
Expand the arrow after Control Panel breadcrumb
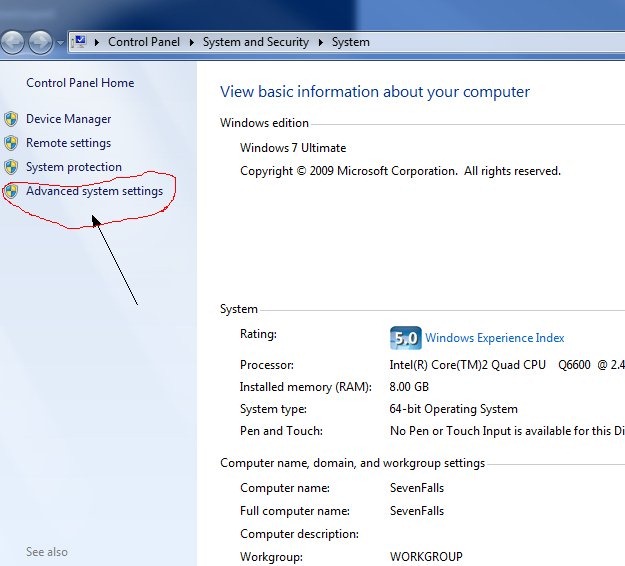pyautogui.click(x=193, y=42)
